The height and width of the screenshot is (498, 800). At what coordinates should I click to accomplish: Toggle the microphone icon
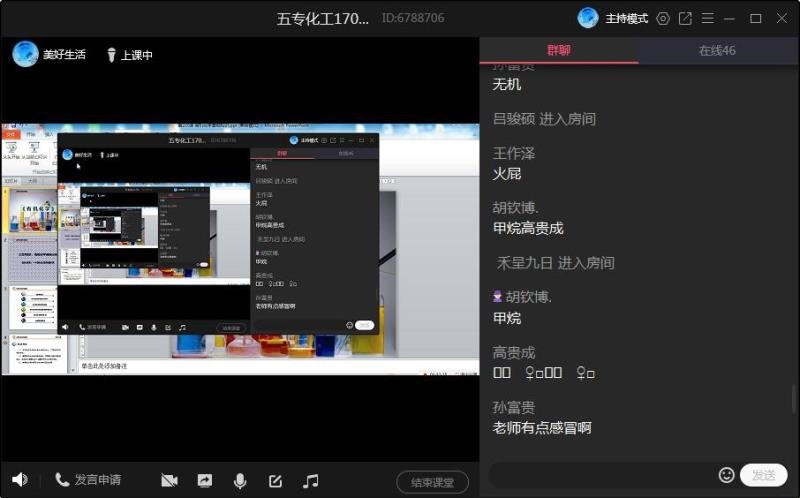[x=240, y=481]
